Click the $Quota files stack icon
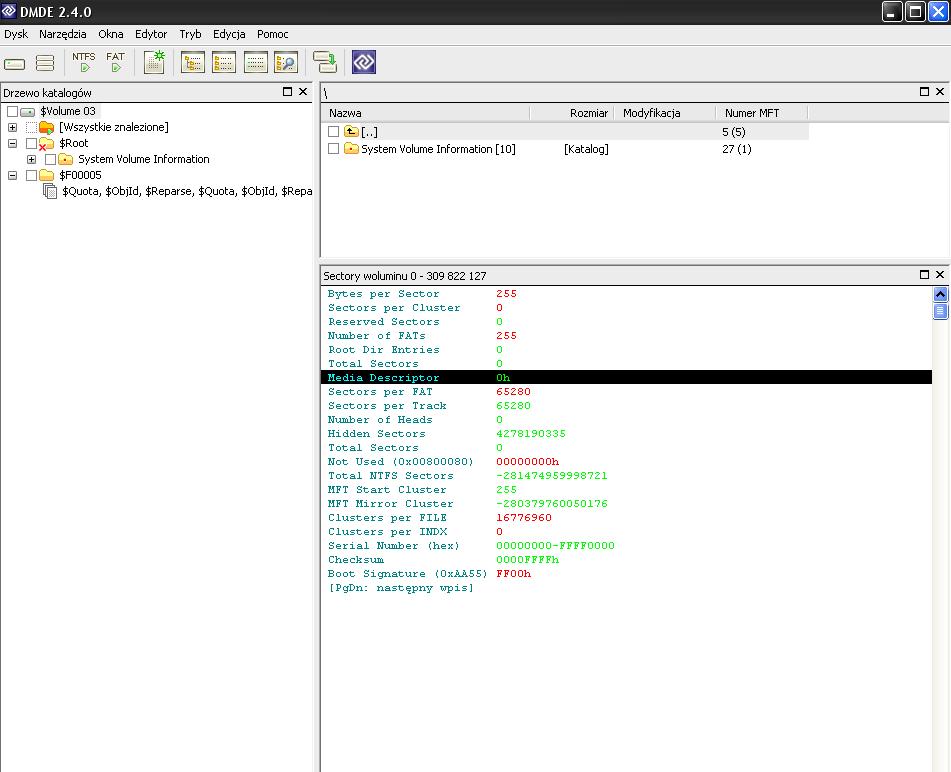The image size is (951, 772). click(50, 192)
